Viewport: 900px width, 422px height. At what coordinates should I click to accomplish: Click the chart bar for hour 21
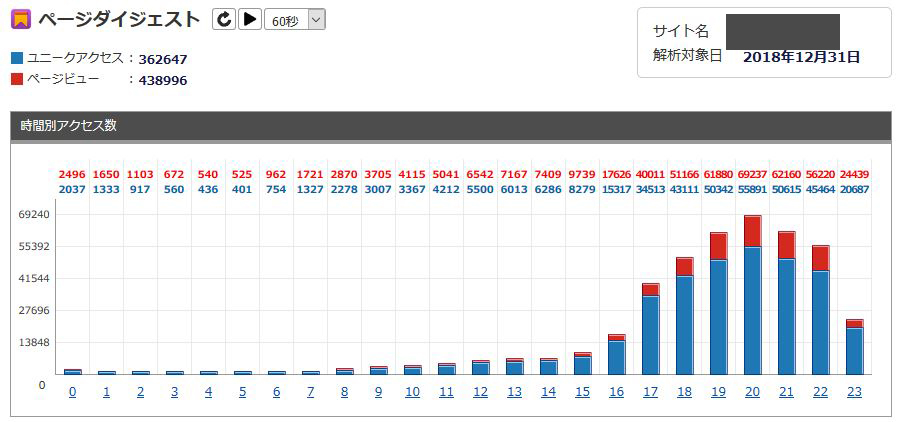click(x=786, y=303)
